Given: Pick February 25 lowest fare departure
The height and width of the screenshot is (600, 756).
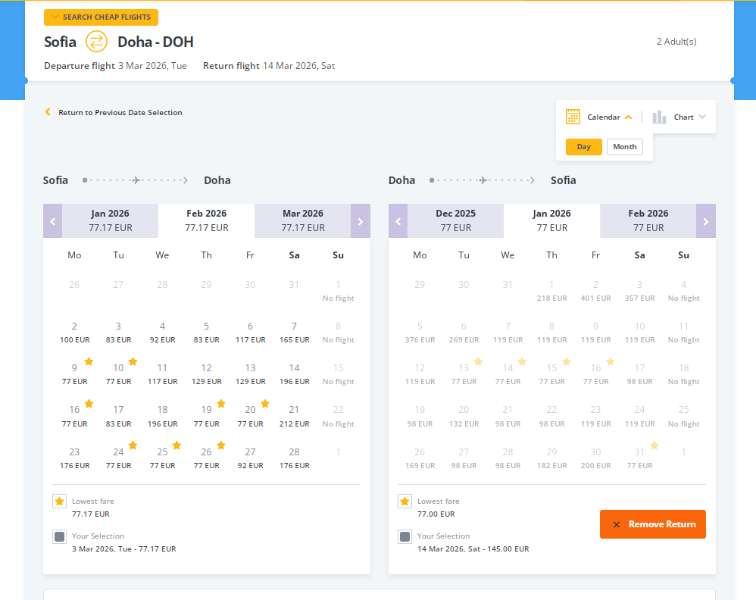Looking at the screenshot, I should [x=162, y=458].
